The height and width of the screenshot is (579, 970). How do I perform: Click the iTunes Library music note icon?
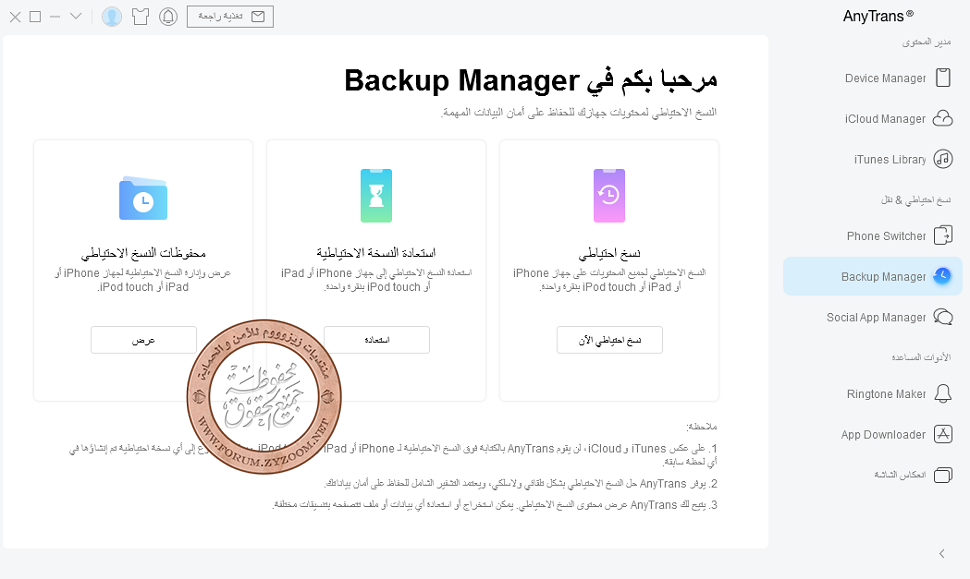pos(943,160)
